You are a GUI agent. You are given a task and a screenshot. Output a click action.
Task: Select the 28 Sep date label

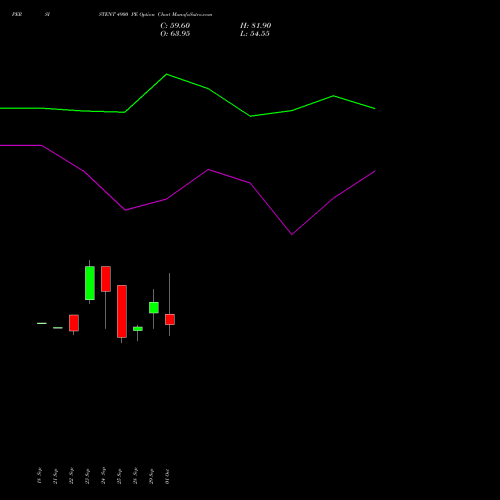(135, 476)
